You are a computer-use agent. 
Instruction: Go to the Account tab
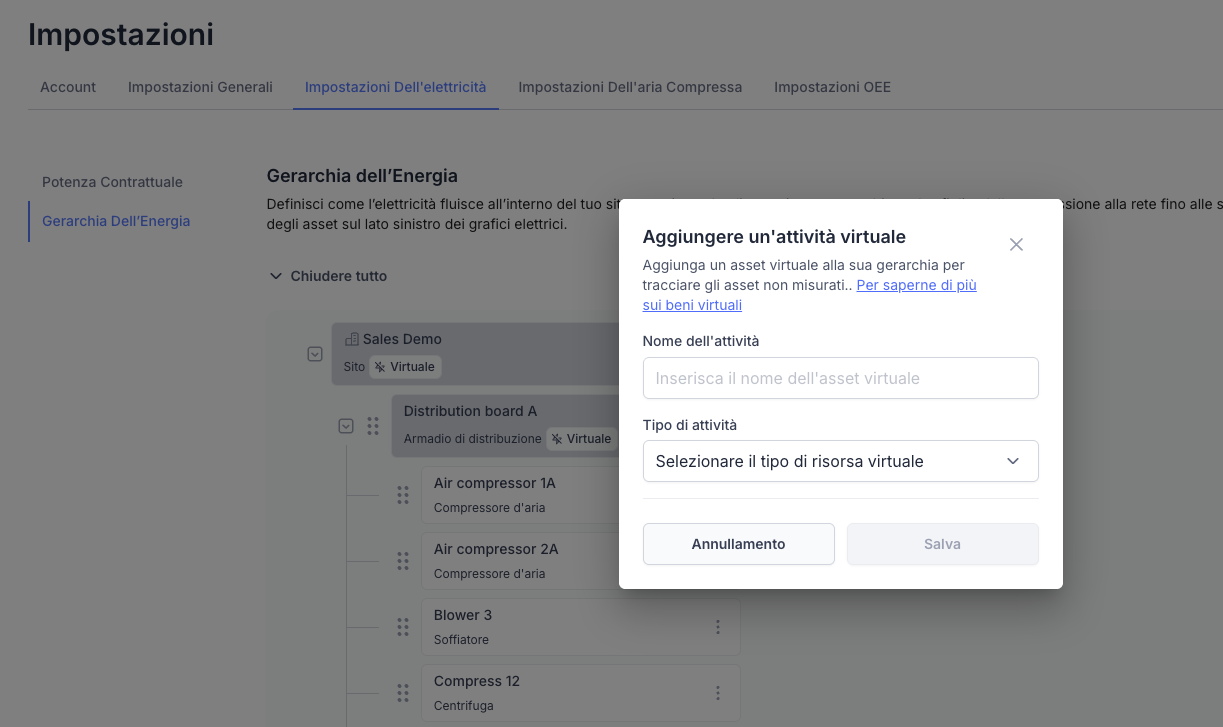[x=68, y=87]
